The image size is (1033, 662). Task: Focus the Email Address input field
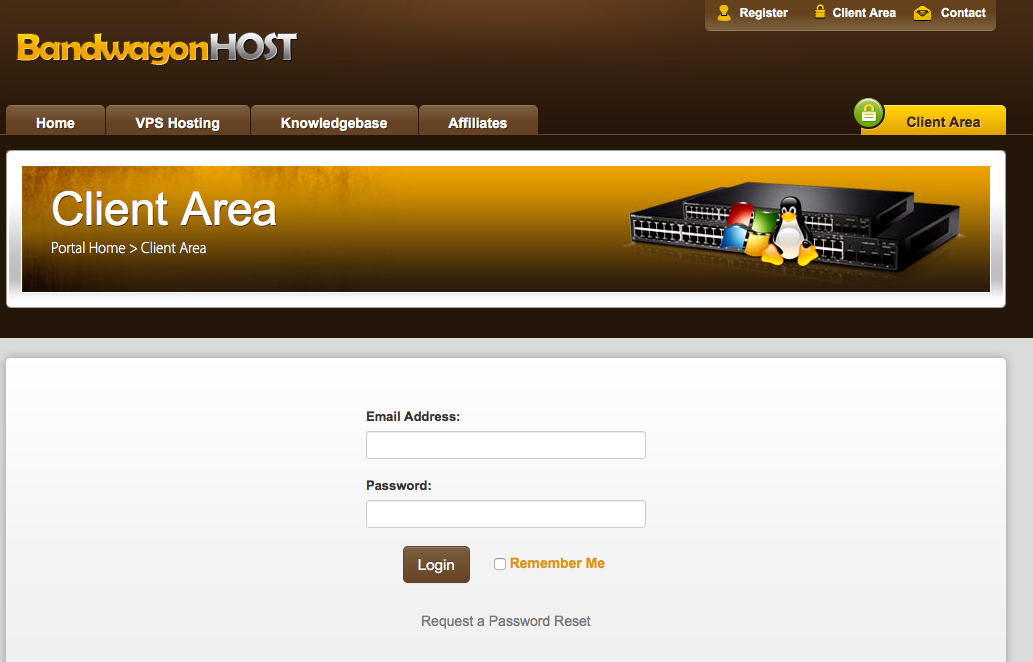click(x=506, y=445)
